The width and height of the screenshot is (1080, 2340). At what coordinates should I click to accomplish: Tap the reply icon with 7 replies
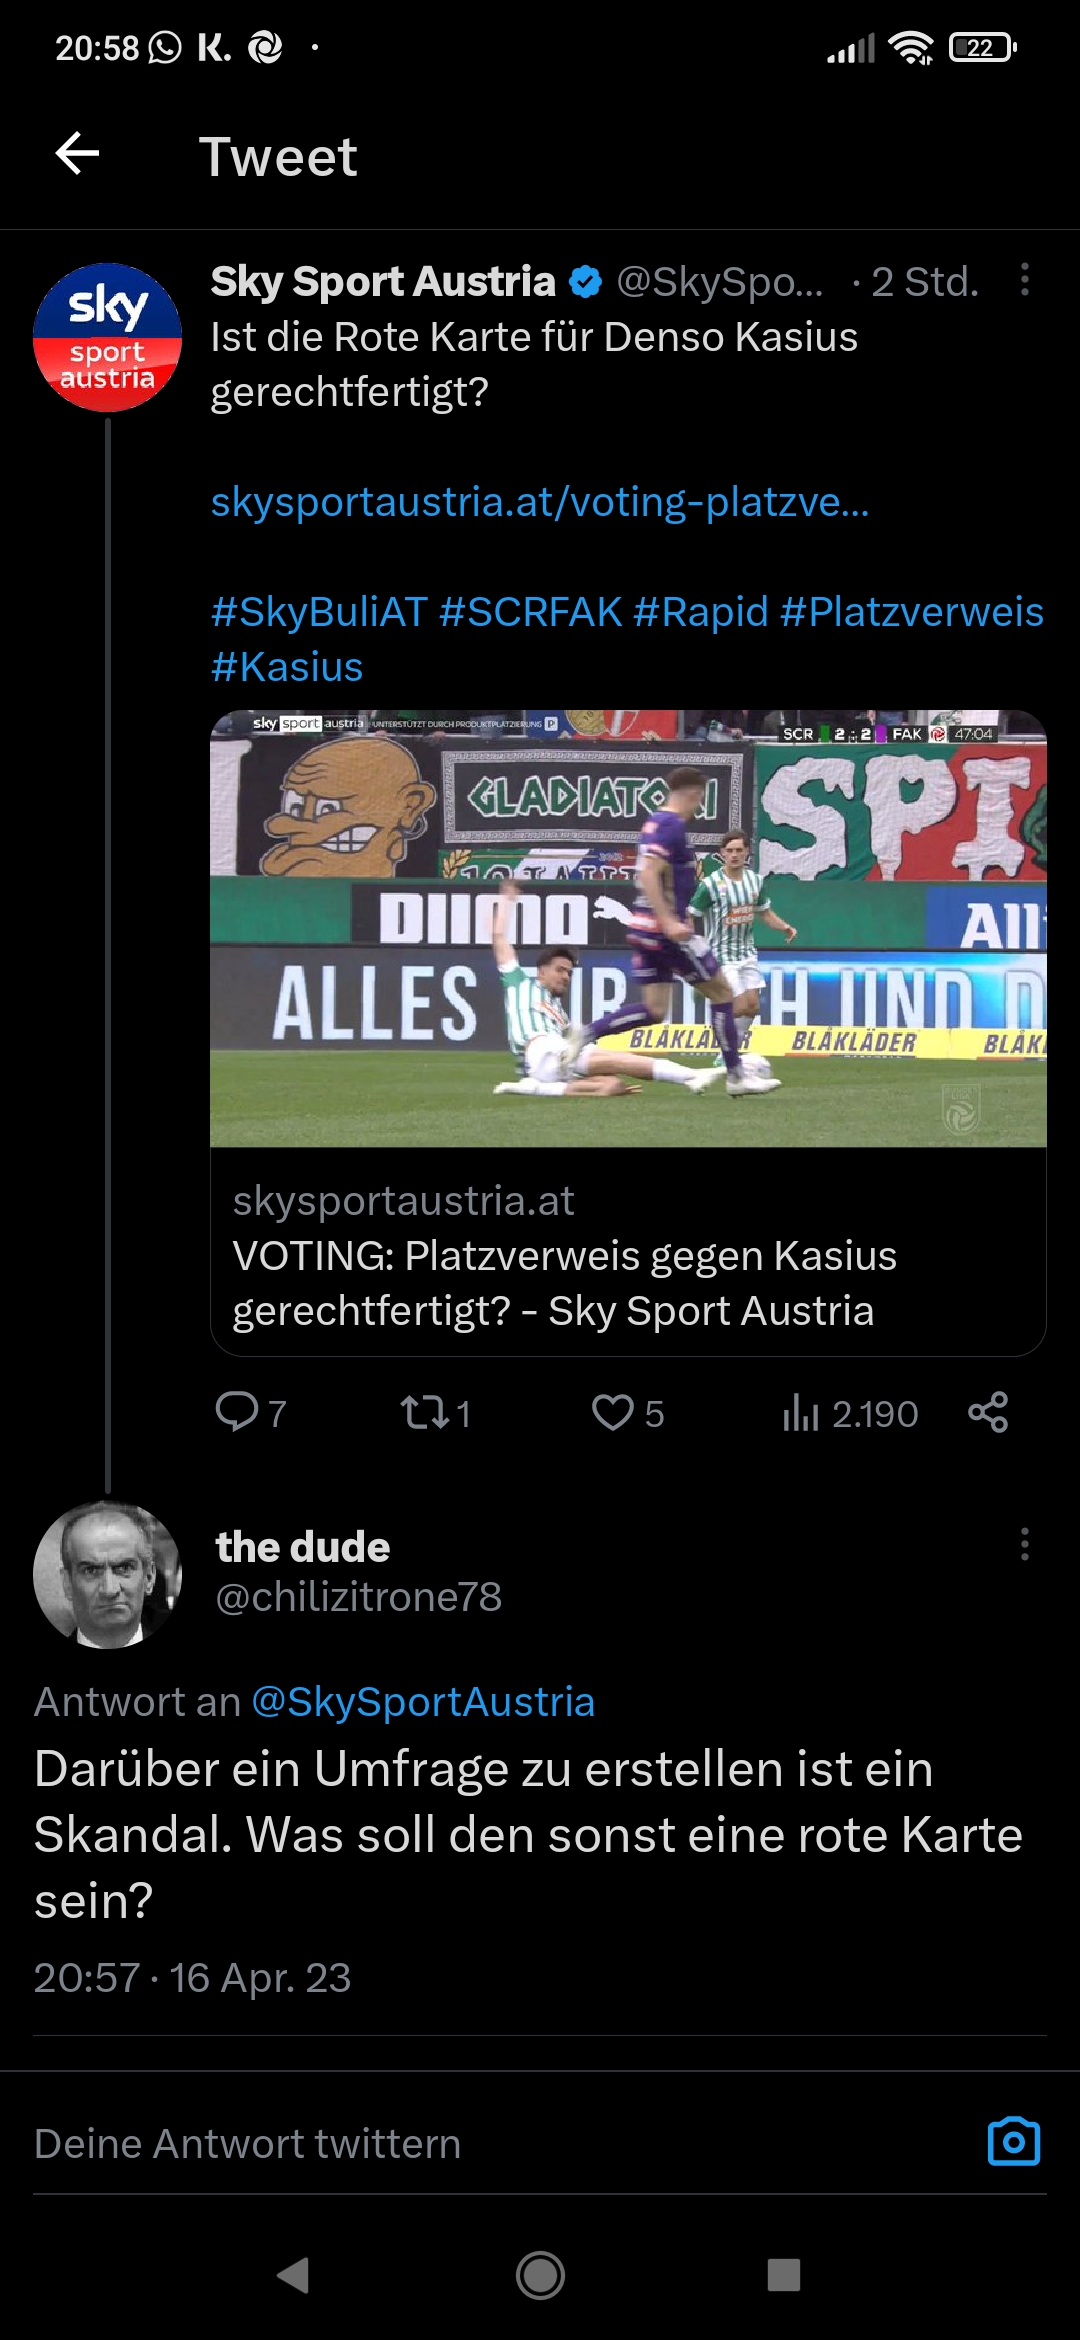[x=251, y=1413]
